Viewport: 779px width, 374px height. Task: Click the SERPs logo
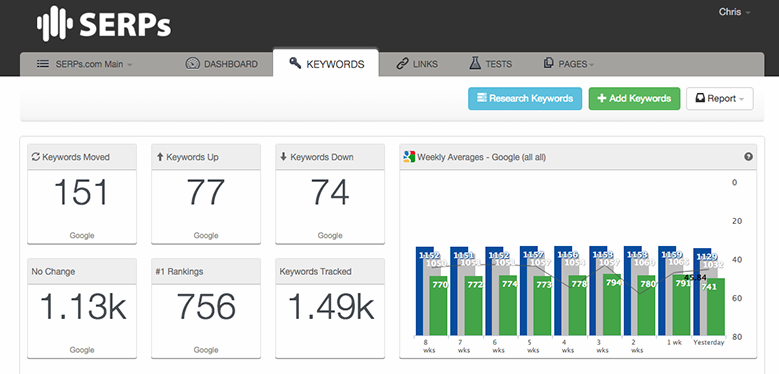[104, 25]
